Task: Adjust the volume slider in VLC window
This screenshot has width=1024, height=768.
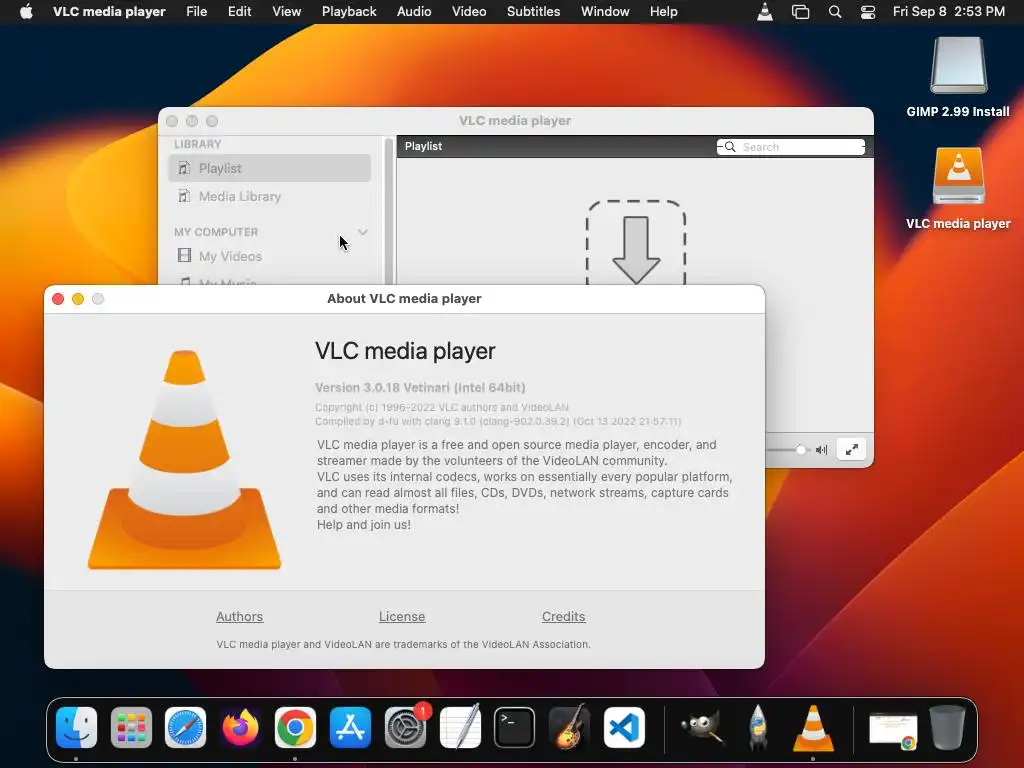Action: pos(787,450)
